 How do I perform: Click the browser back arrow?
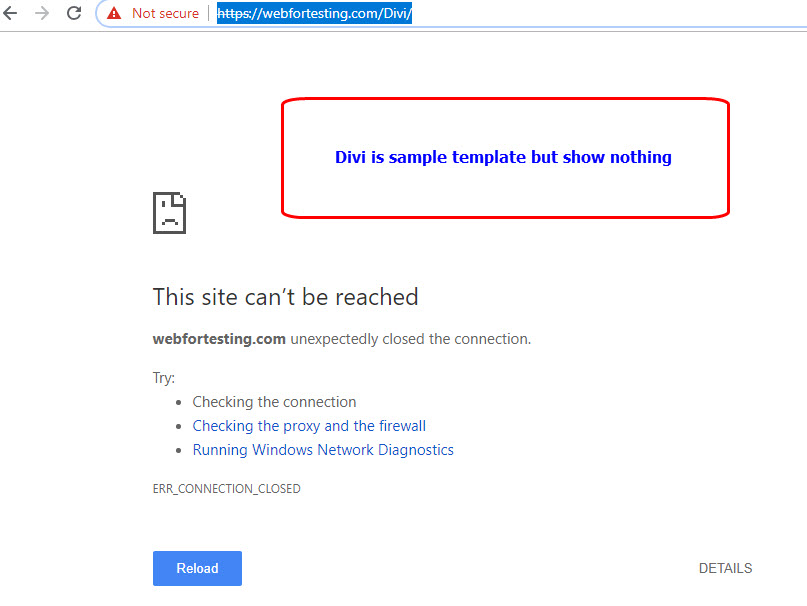tap(11, 13)
